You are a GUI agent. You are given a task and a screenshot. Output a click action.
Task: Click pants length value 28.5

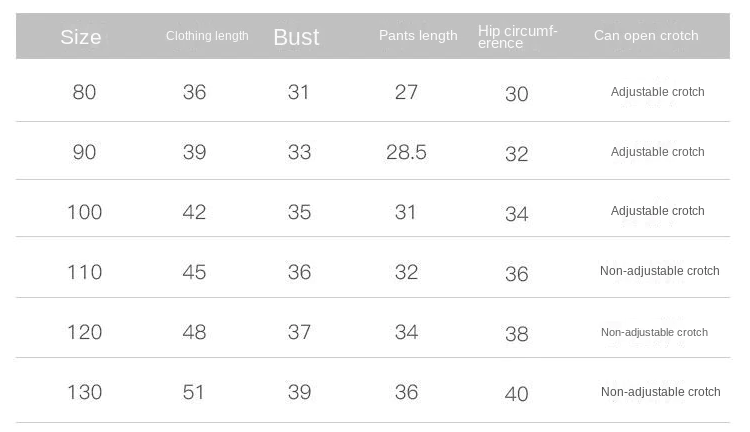point(406,152)
